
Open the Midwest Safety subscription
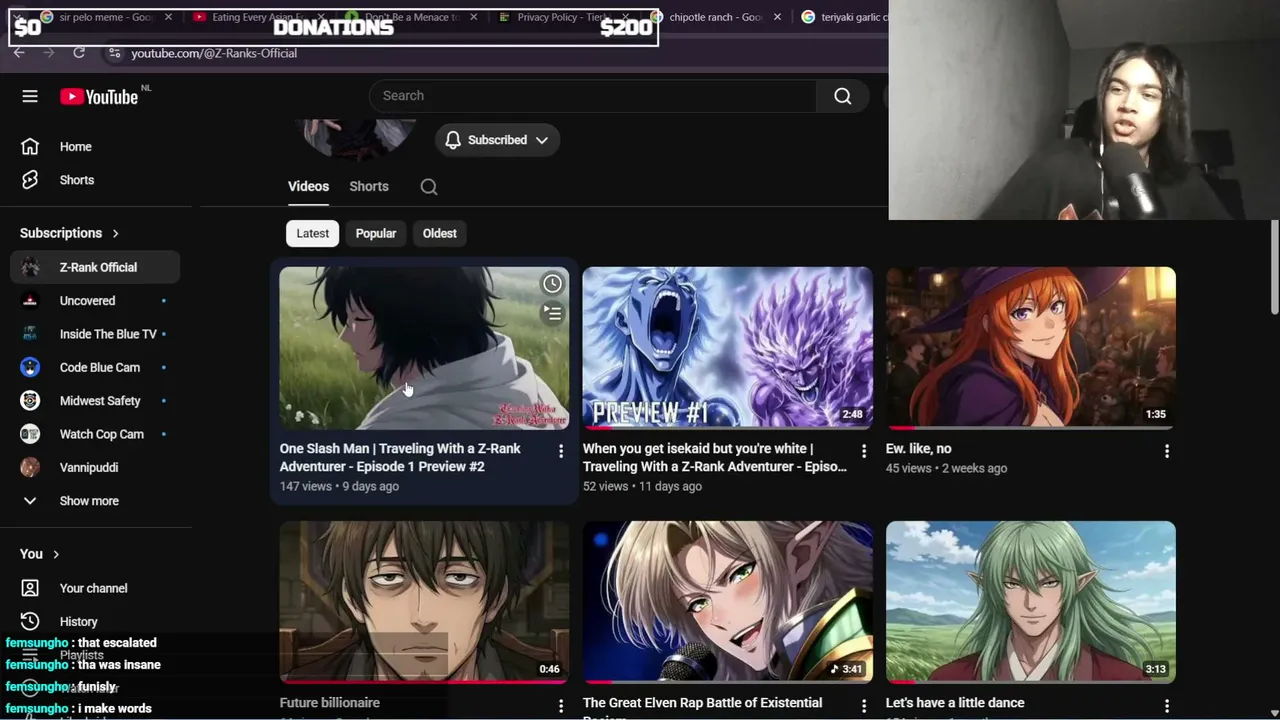95,401
